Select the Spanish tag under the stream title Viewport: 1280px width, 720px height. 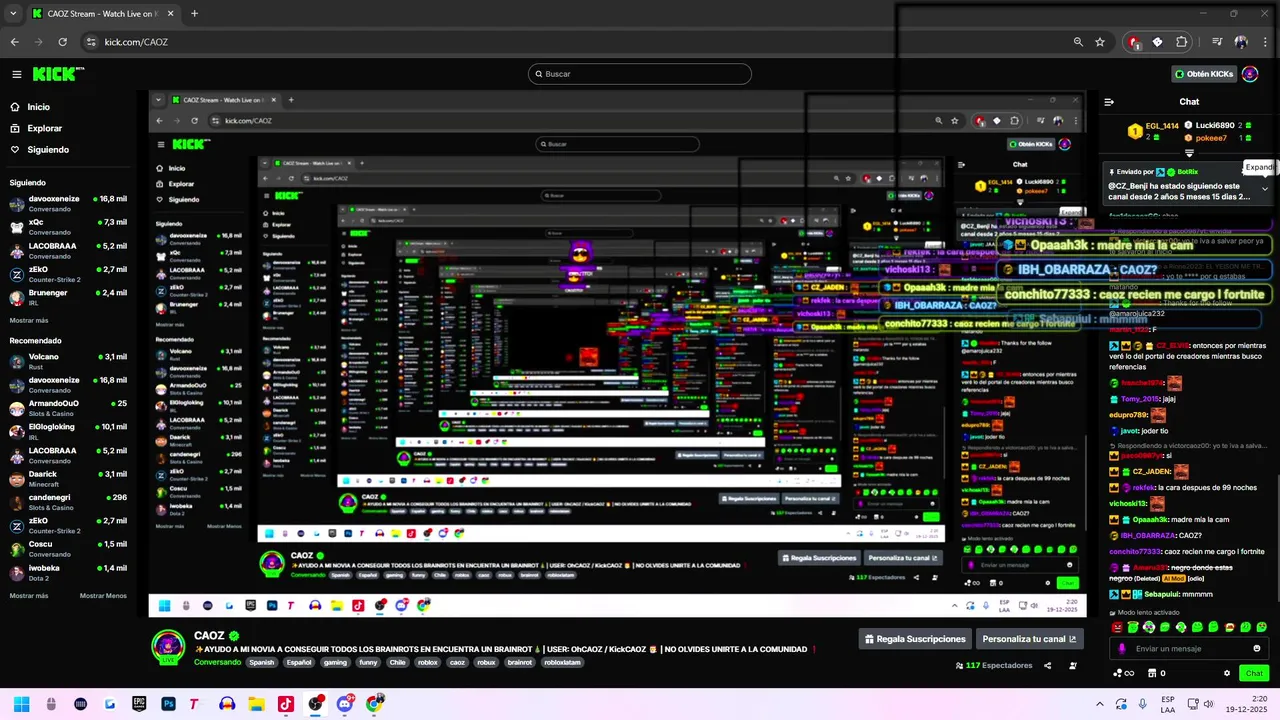(x=262, y=662)
